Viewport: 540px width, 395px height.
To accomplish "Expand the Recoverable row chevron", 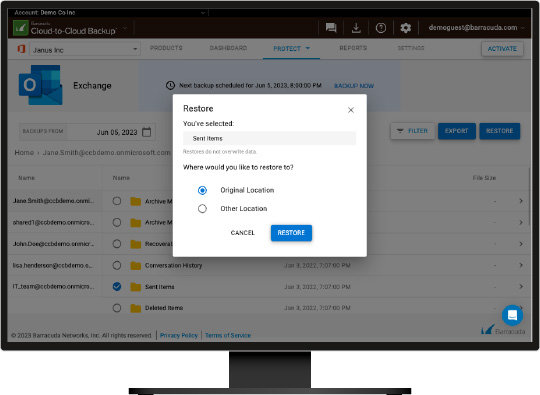I will point(521,244).
